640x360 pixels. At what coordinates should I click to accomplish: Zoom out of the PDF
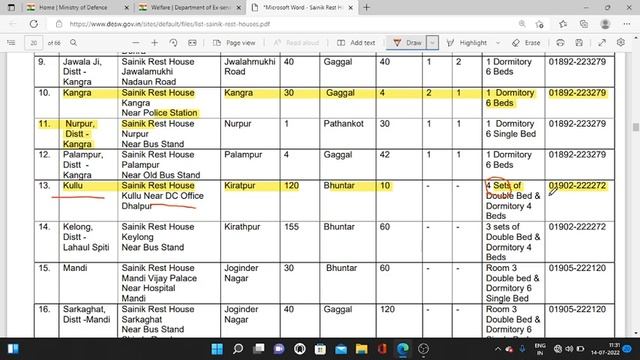(136, 42)
